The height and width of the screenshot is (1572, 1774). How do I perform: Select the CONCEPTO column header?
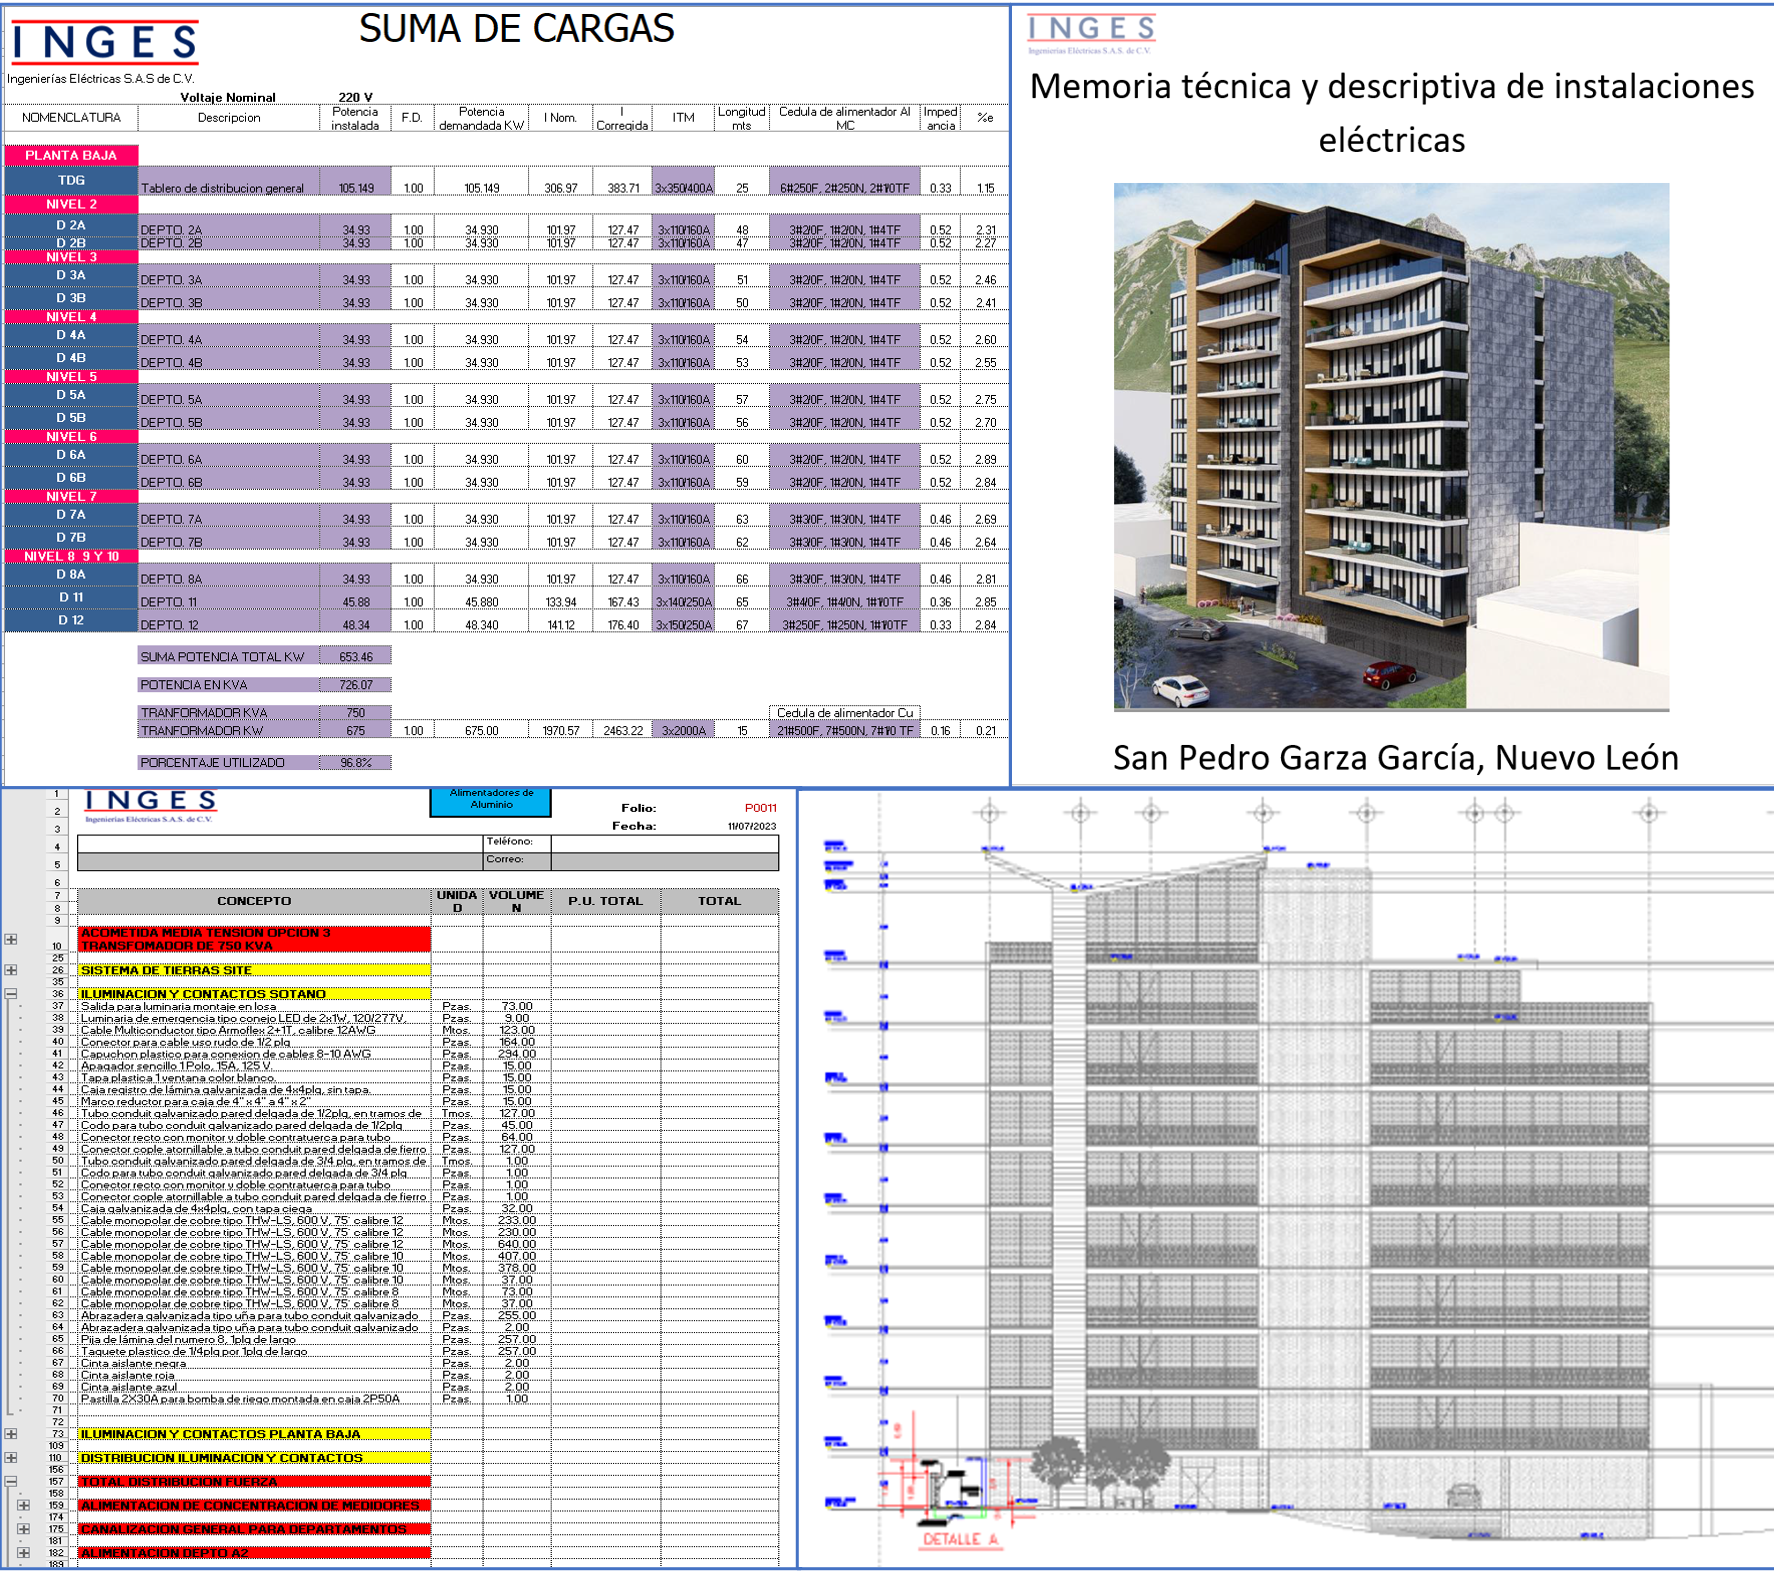pos(254,901)
